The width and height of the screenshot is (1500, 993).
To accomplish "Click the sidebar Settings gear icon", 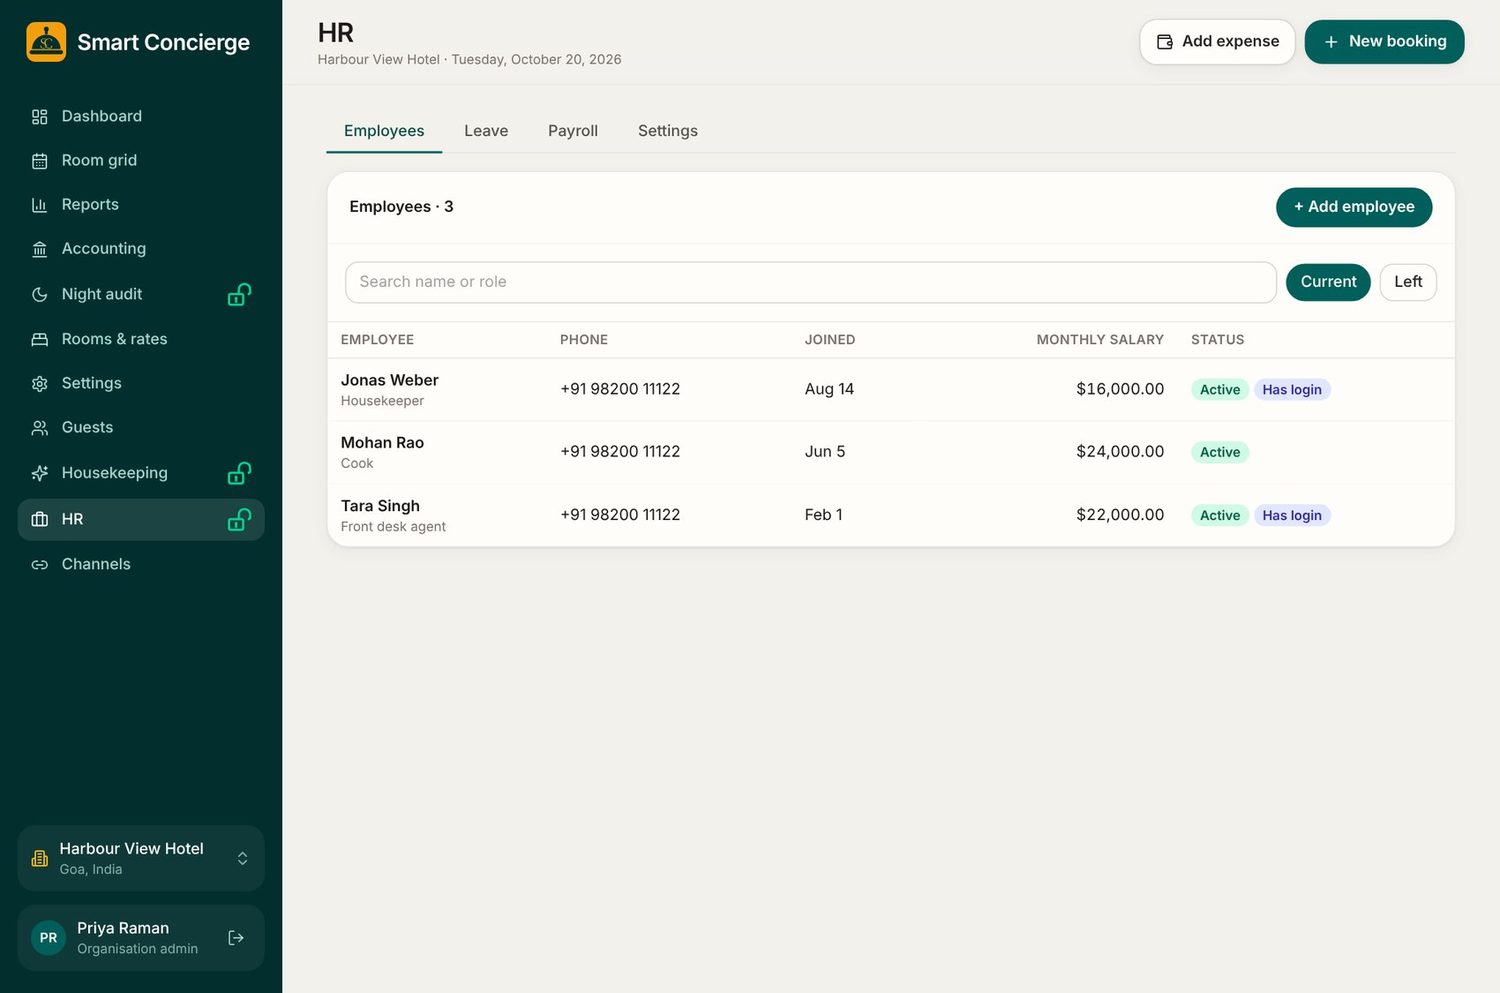I will pos(40,384).
